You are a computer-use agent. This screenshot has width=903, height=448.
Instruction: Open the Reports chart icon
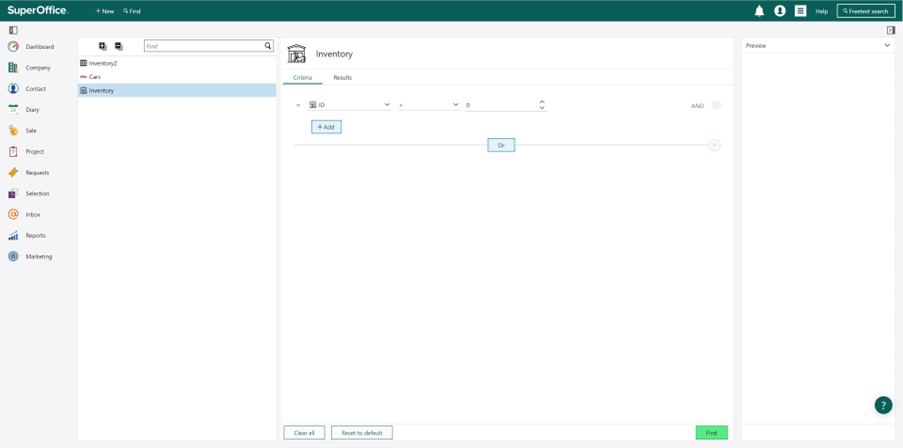[13, 236]
